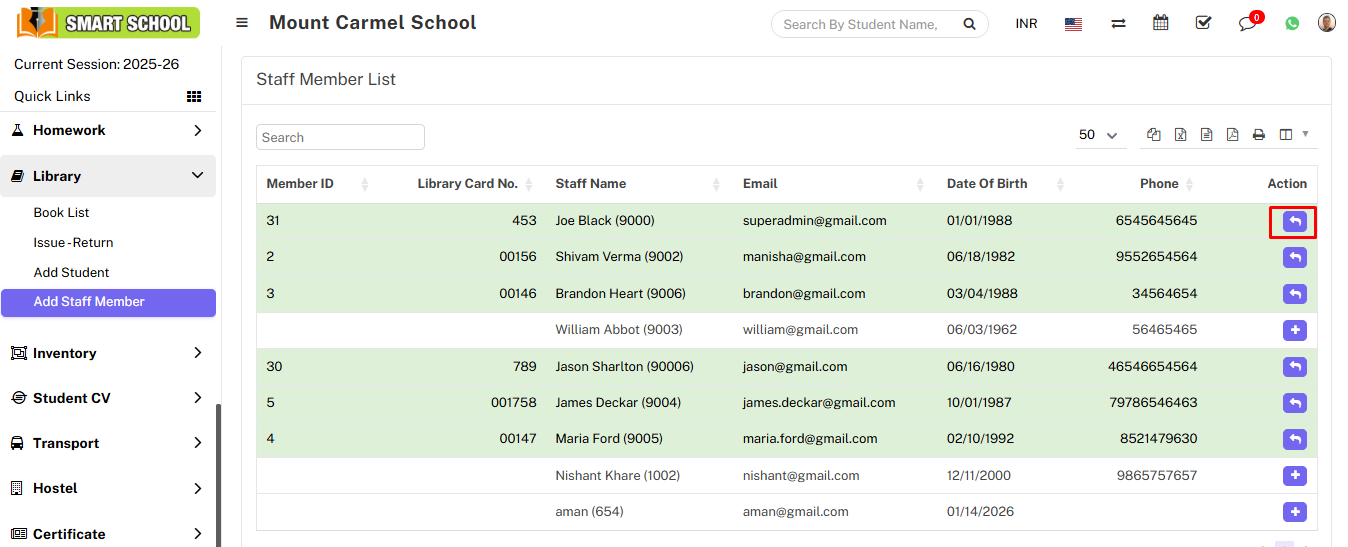This screenshot has width=1348, height=547.
Task: Export the staff list as PDF
Action: (x=1232, y=135)
